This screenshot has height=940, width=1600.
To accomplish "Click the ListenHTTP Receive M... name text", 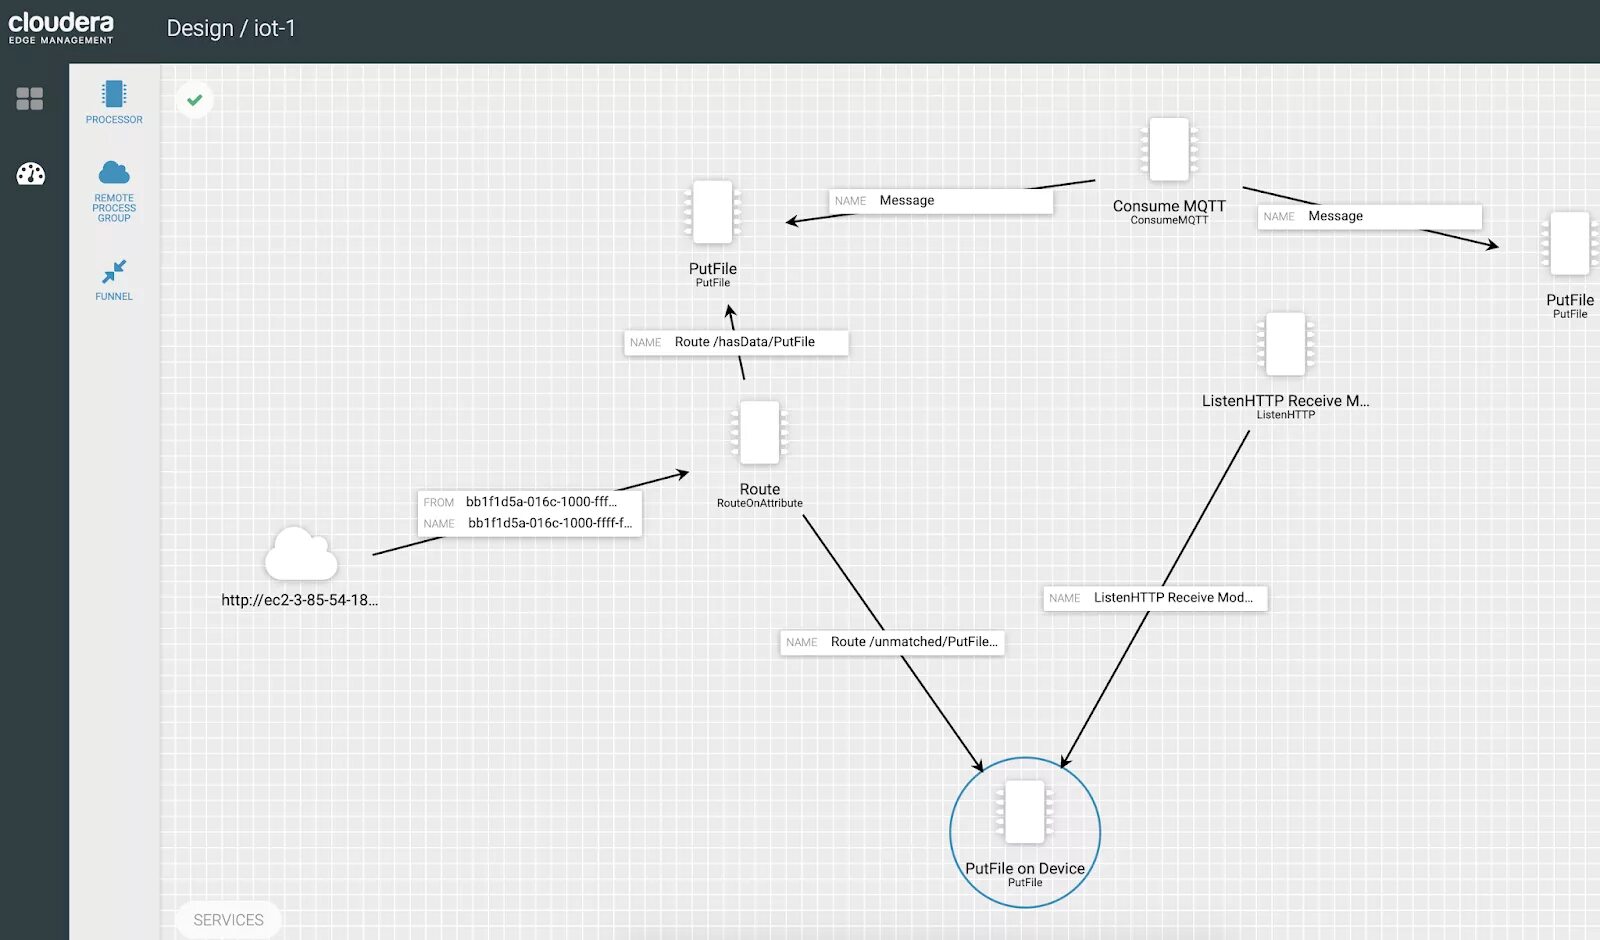I will (1286, 401).
